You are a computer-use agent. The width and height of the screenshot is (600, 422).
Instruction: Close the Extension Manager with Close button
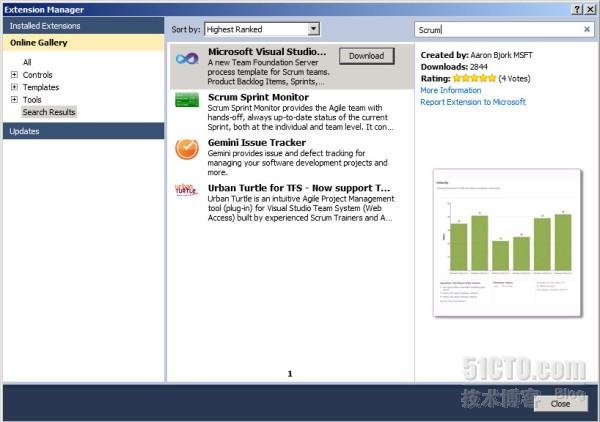561,404
